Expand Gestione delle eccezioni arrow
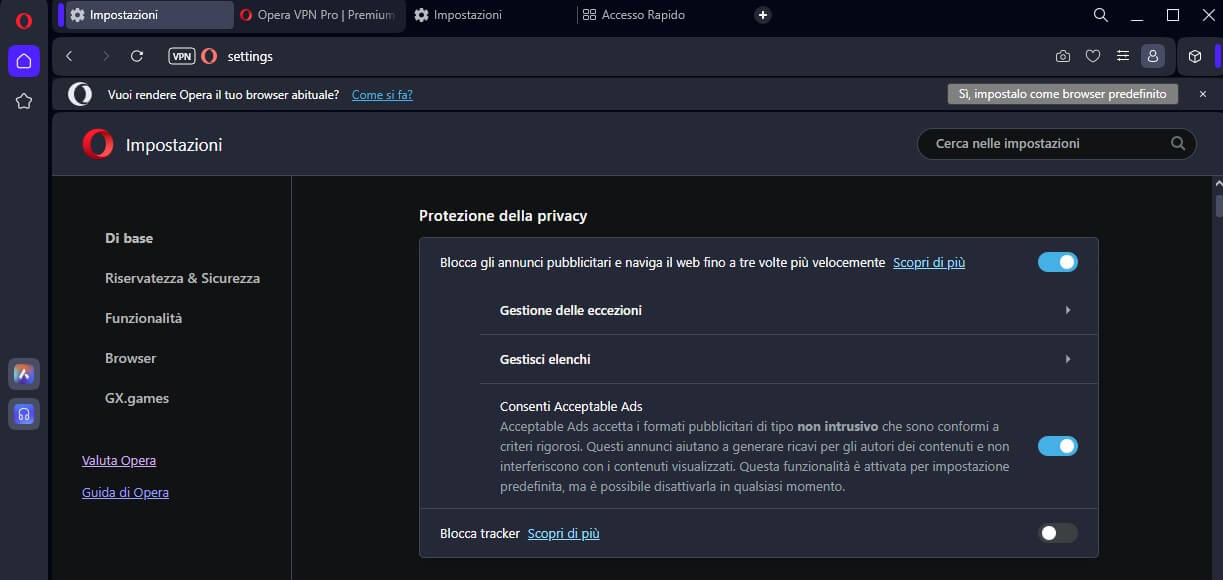Screen dimensions: 1223x580 1068,310
